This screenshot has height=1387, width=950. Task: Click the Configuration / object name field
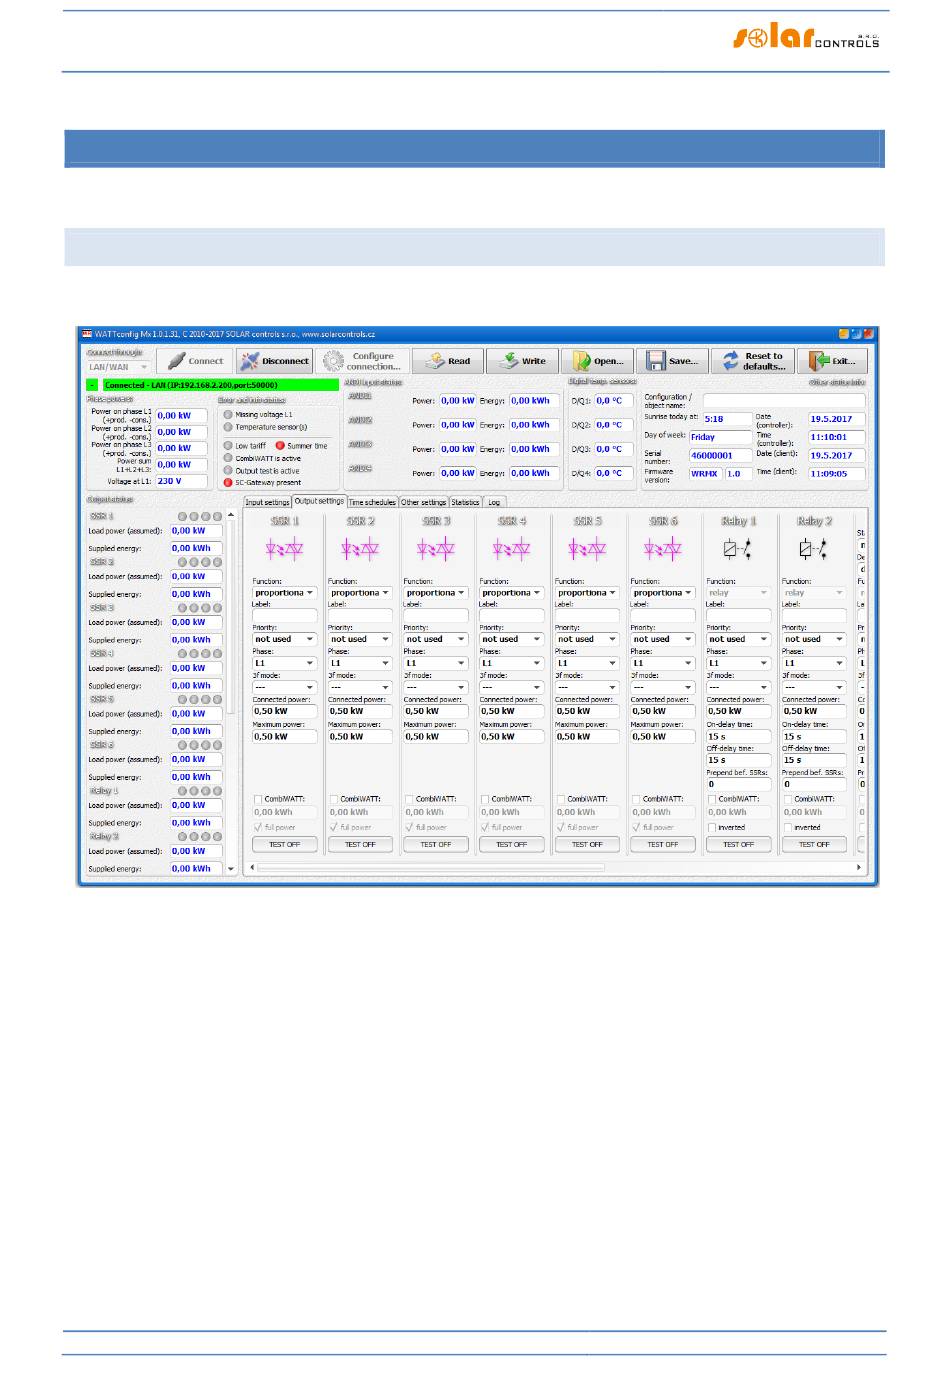[784, 400]
